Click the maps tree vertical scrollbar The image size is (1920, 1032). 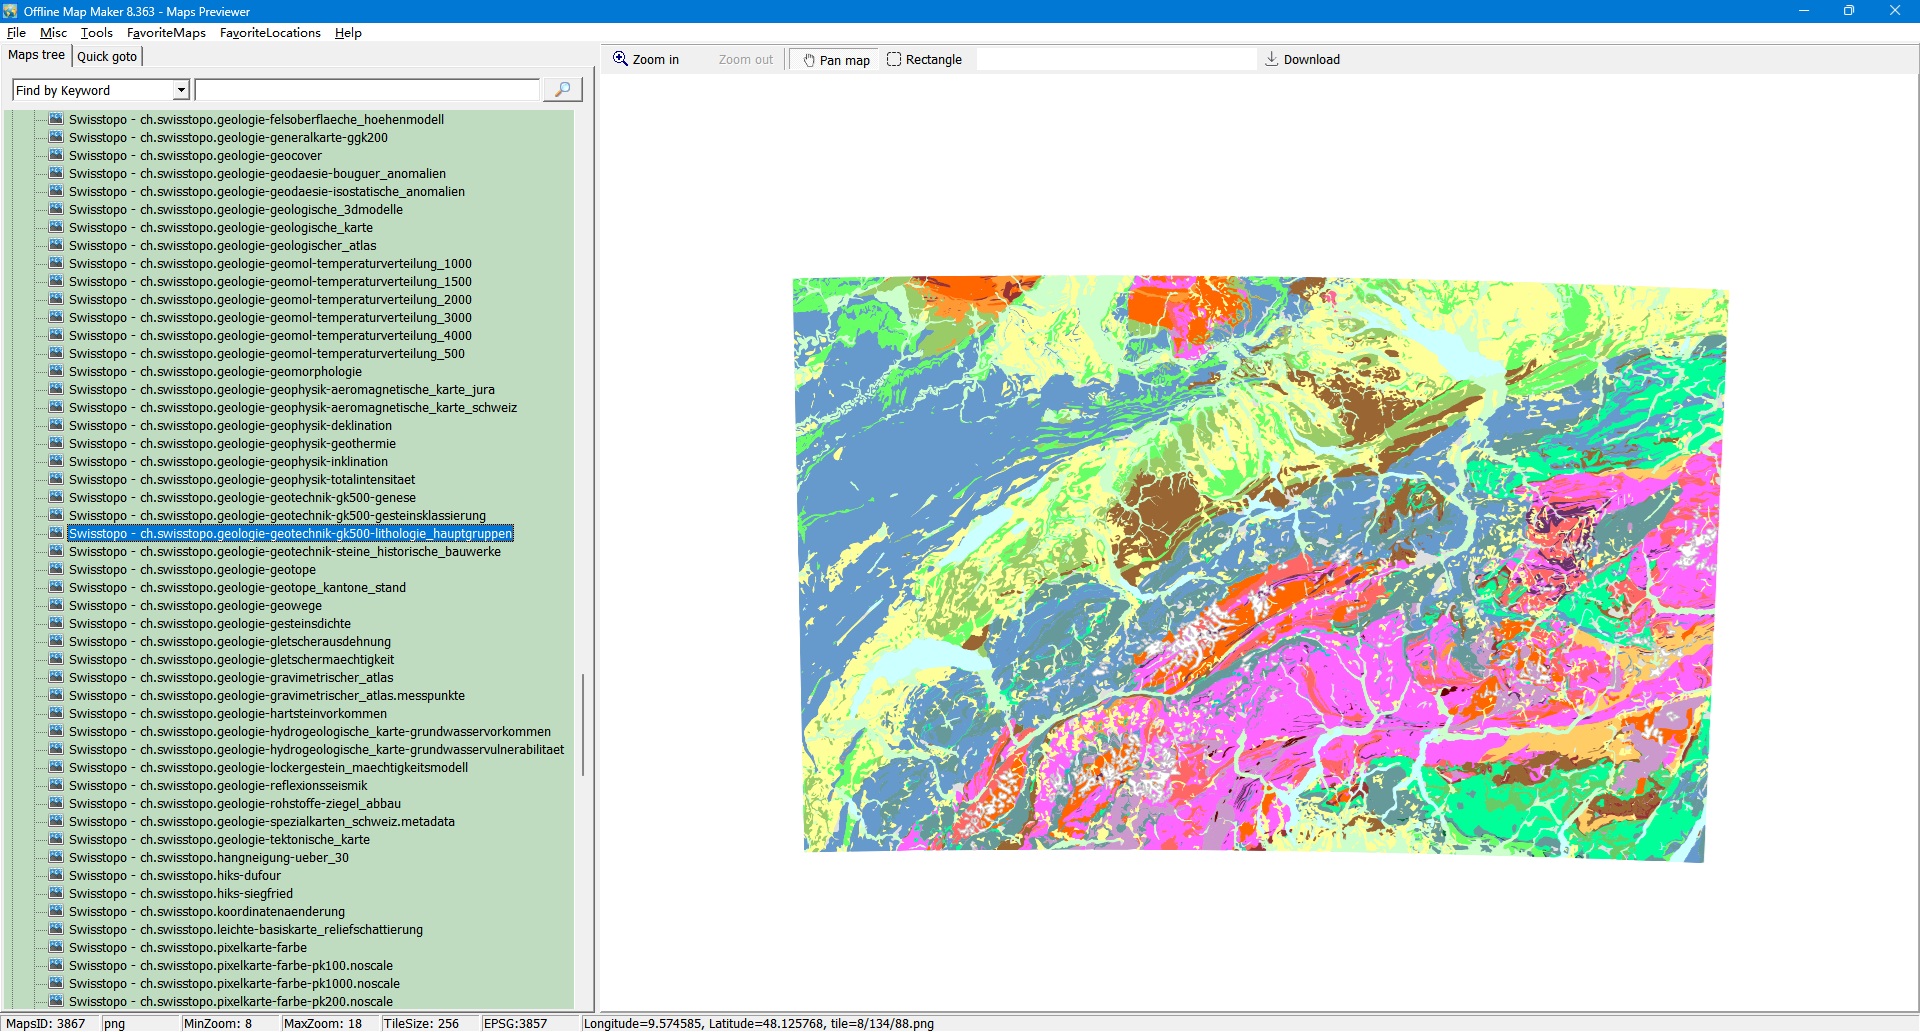[x=583, y=724]
